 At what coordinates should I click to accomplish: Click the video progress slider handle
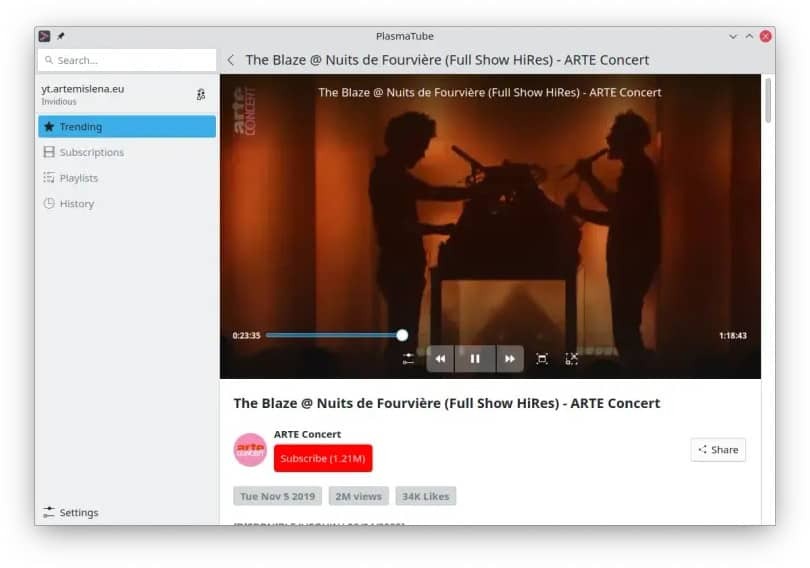pos(402,335)
